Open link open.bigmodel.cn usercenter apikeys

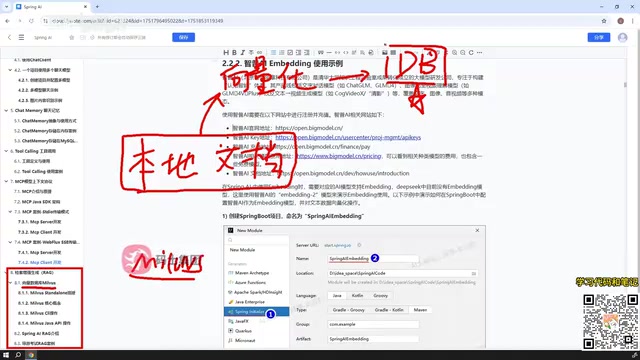pyautogui.click(x=348, y=138)
